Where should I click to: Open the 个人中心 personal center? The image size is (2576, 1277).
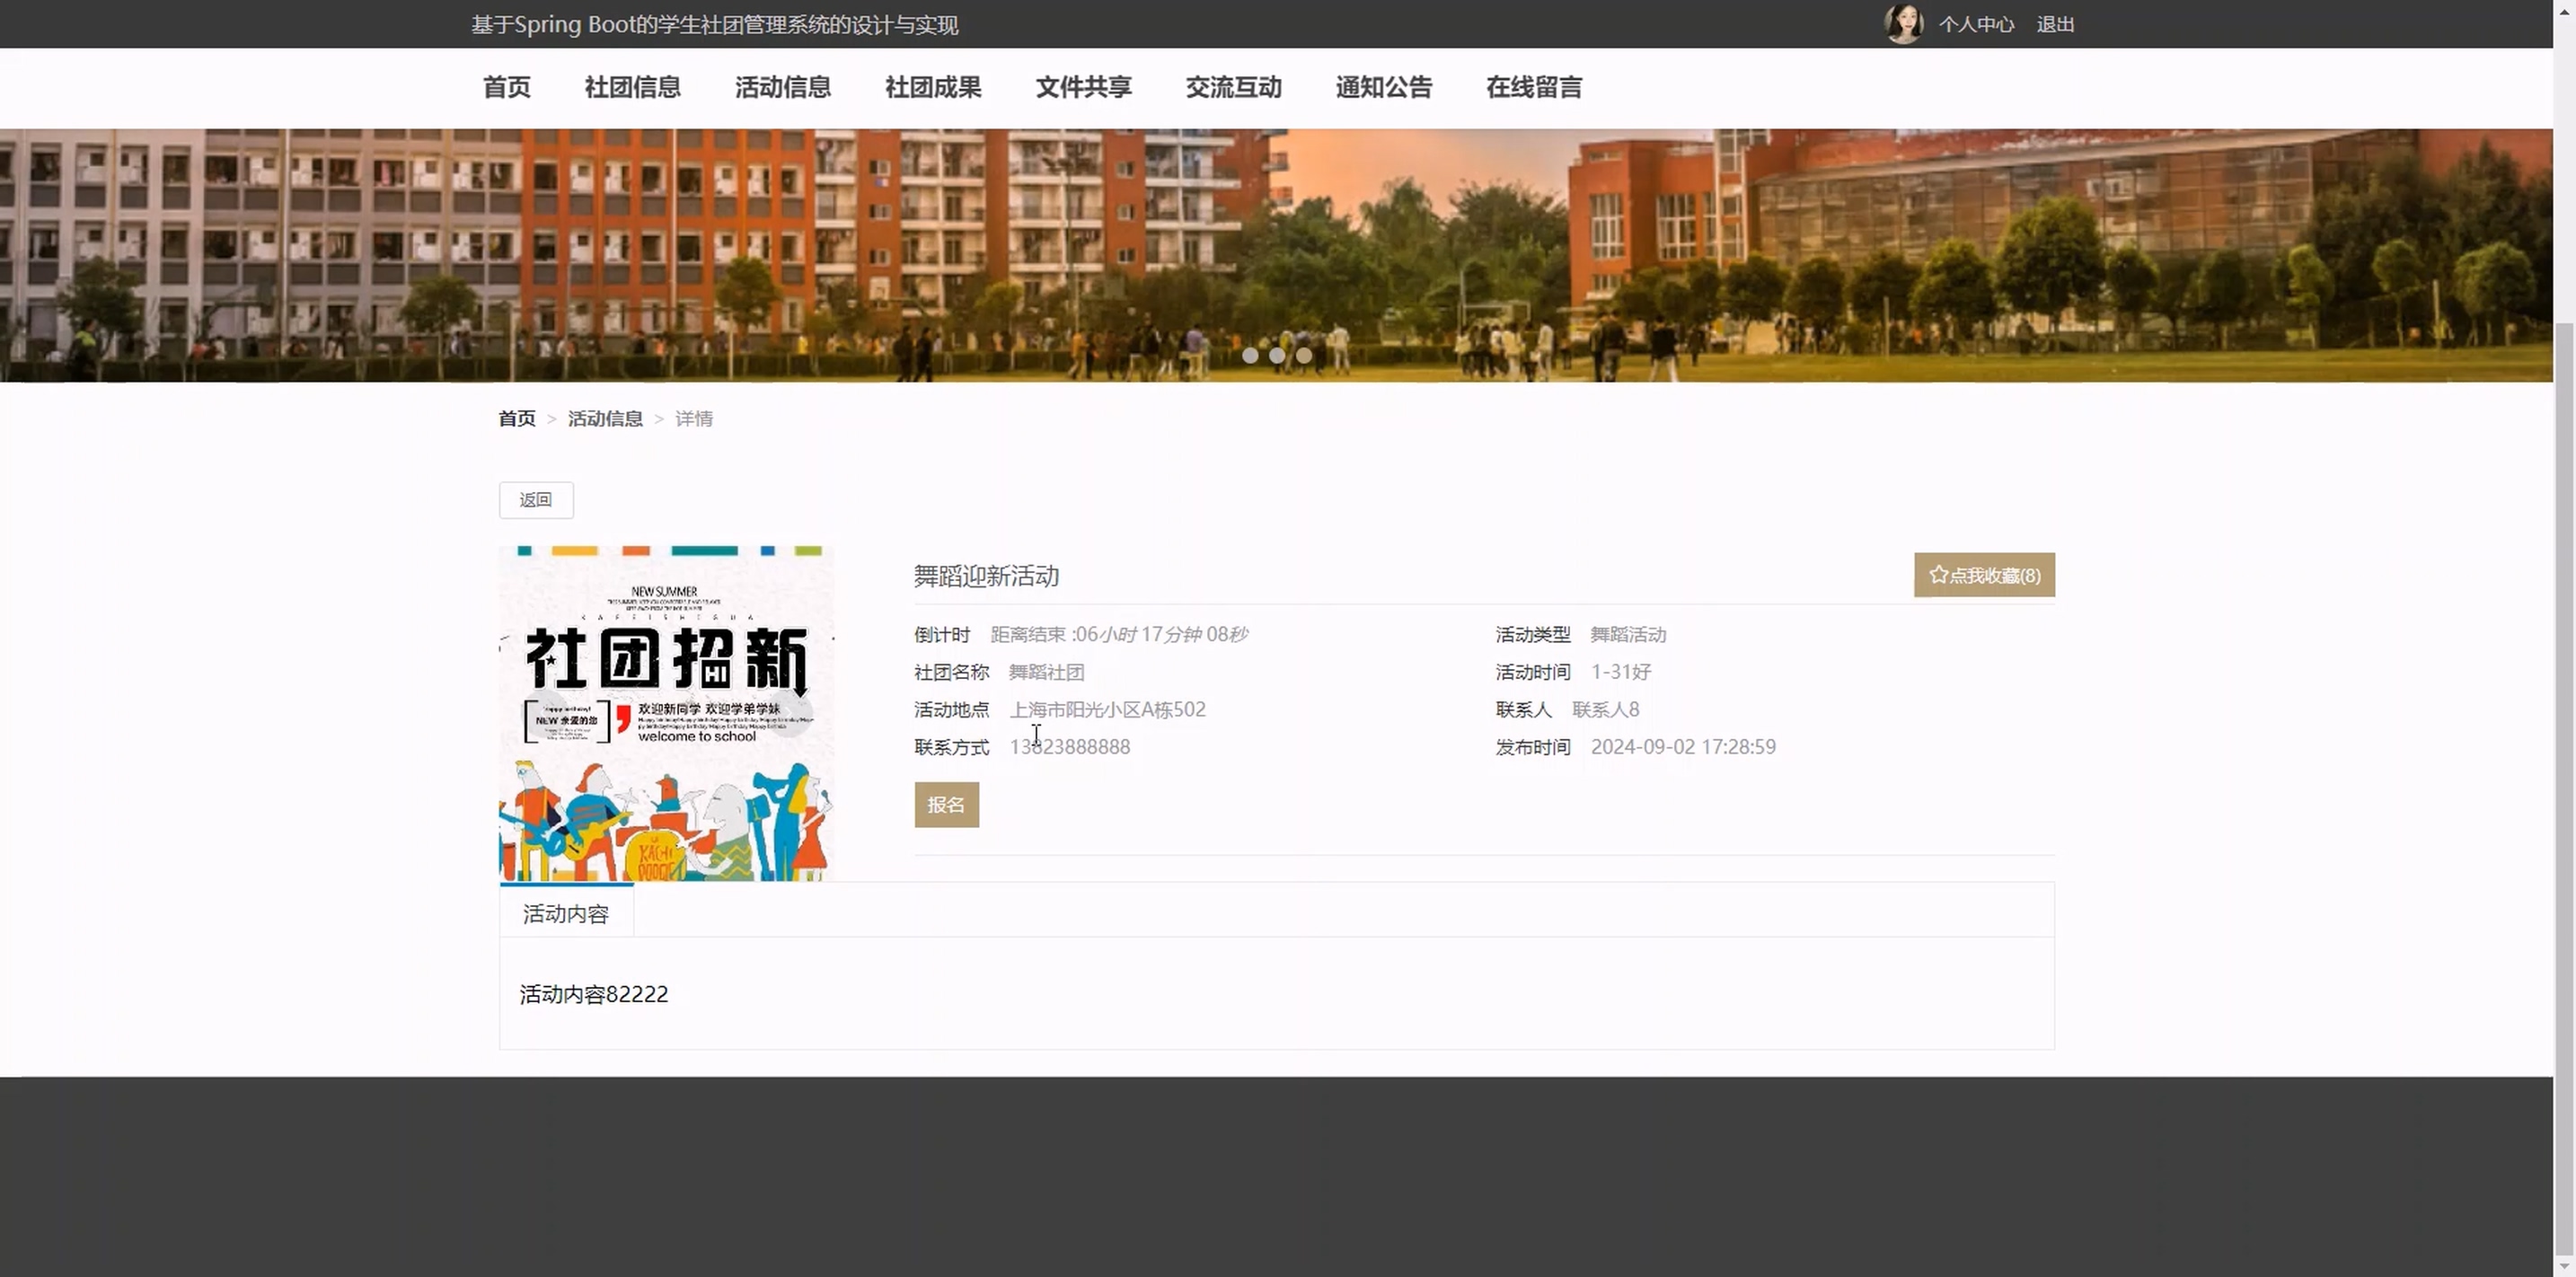click(x=1976, y=24)
